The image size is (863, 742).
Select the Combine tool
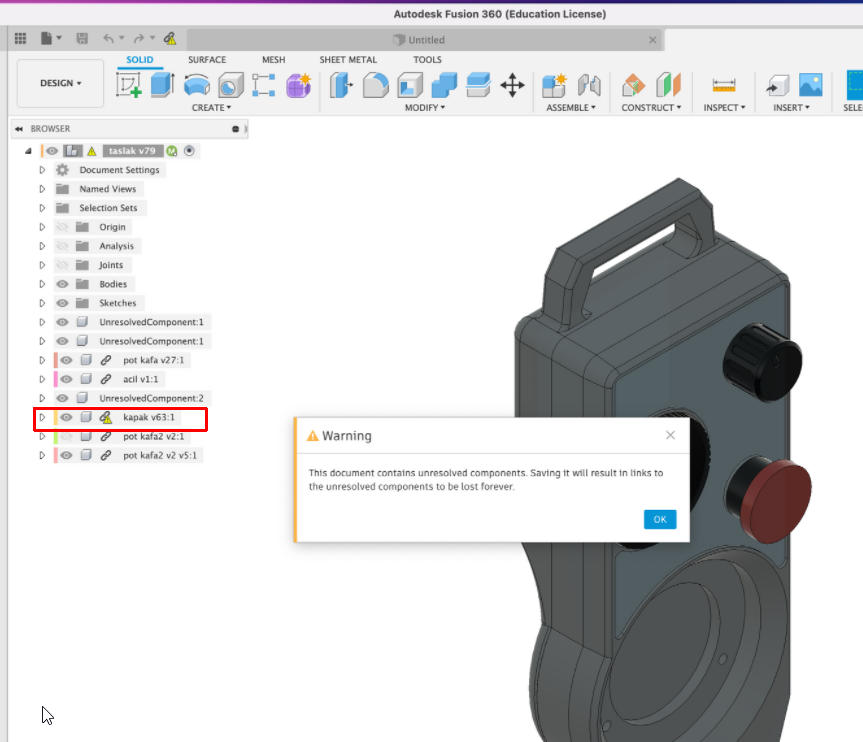click(444, 85)
